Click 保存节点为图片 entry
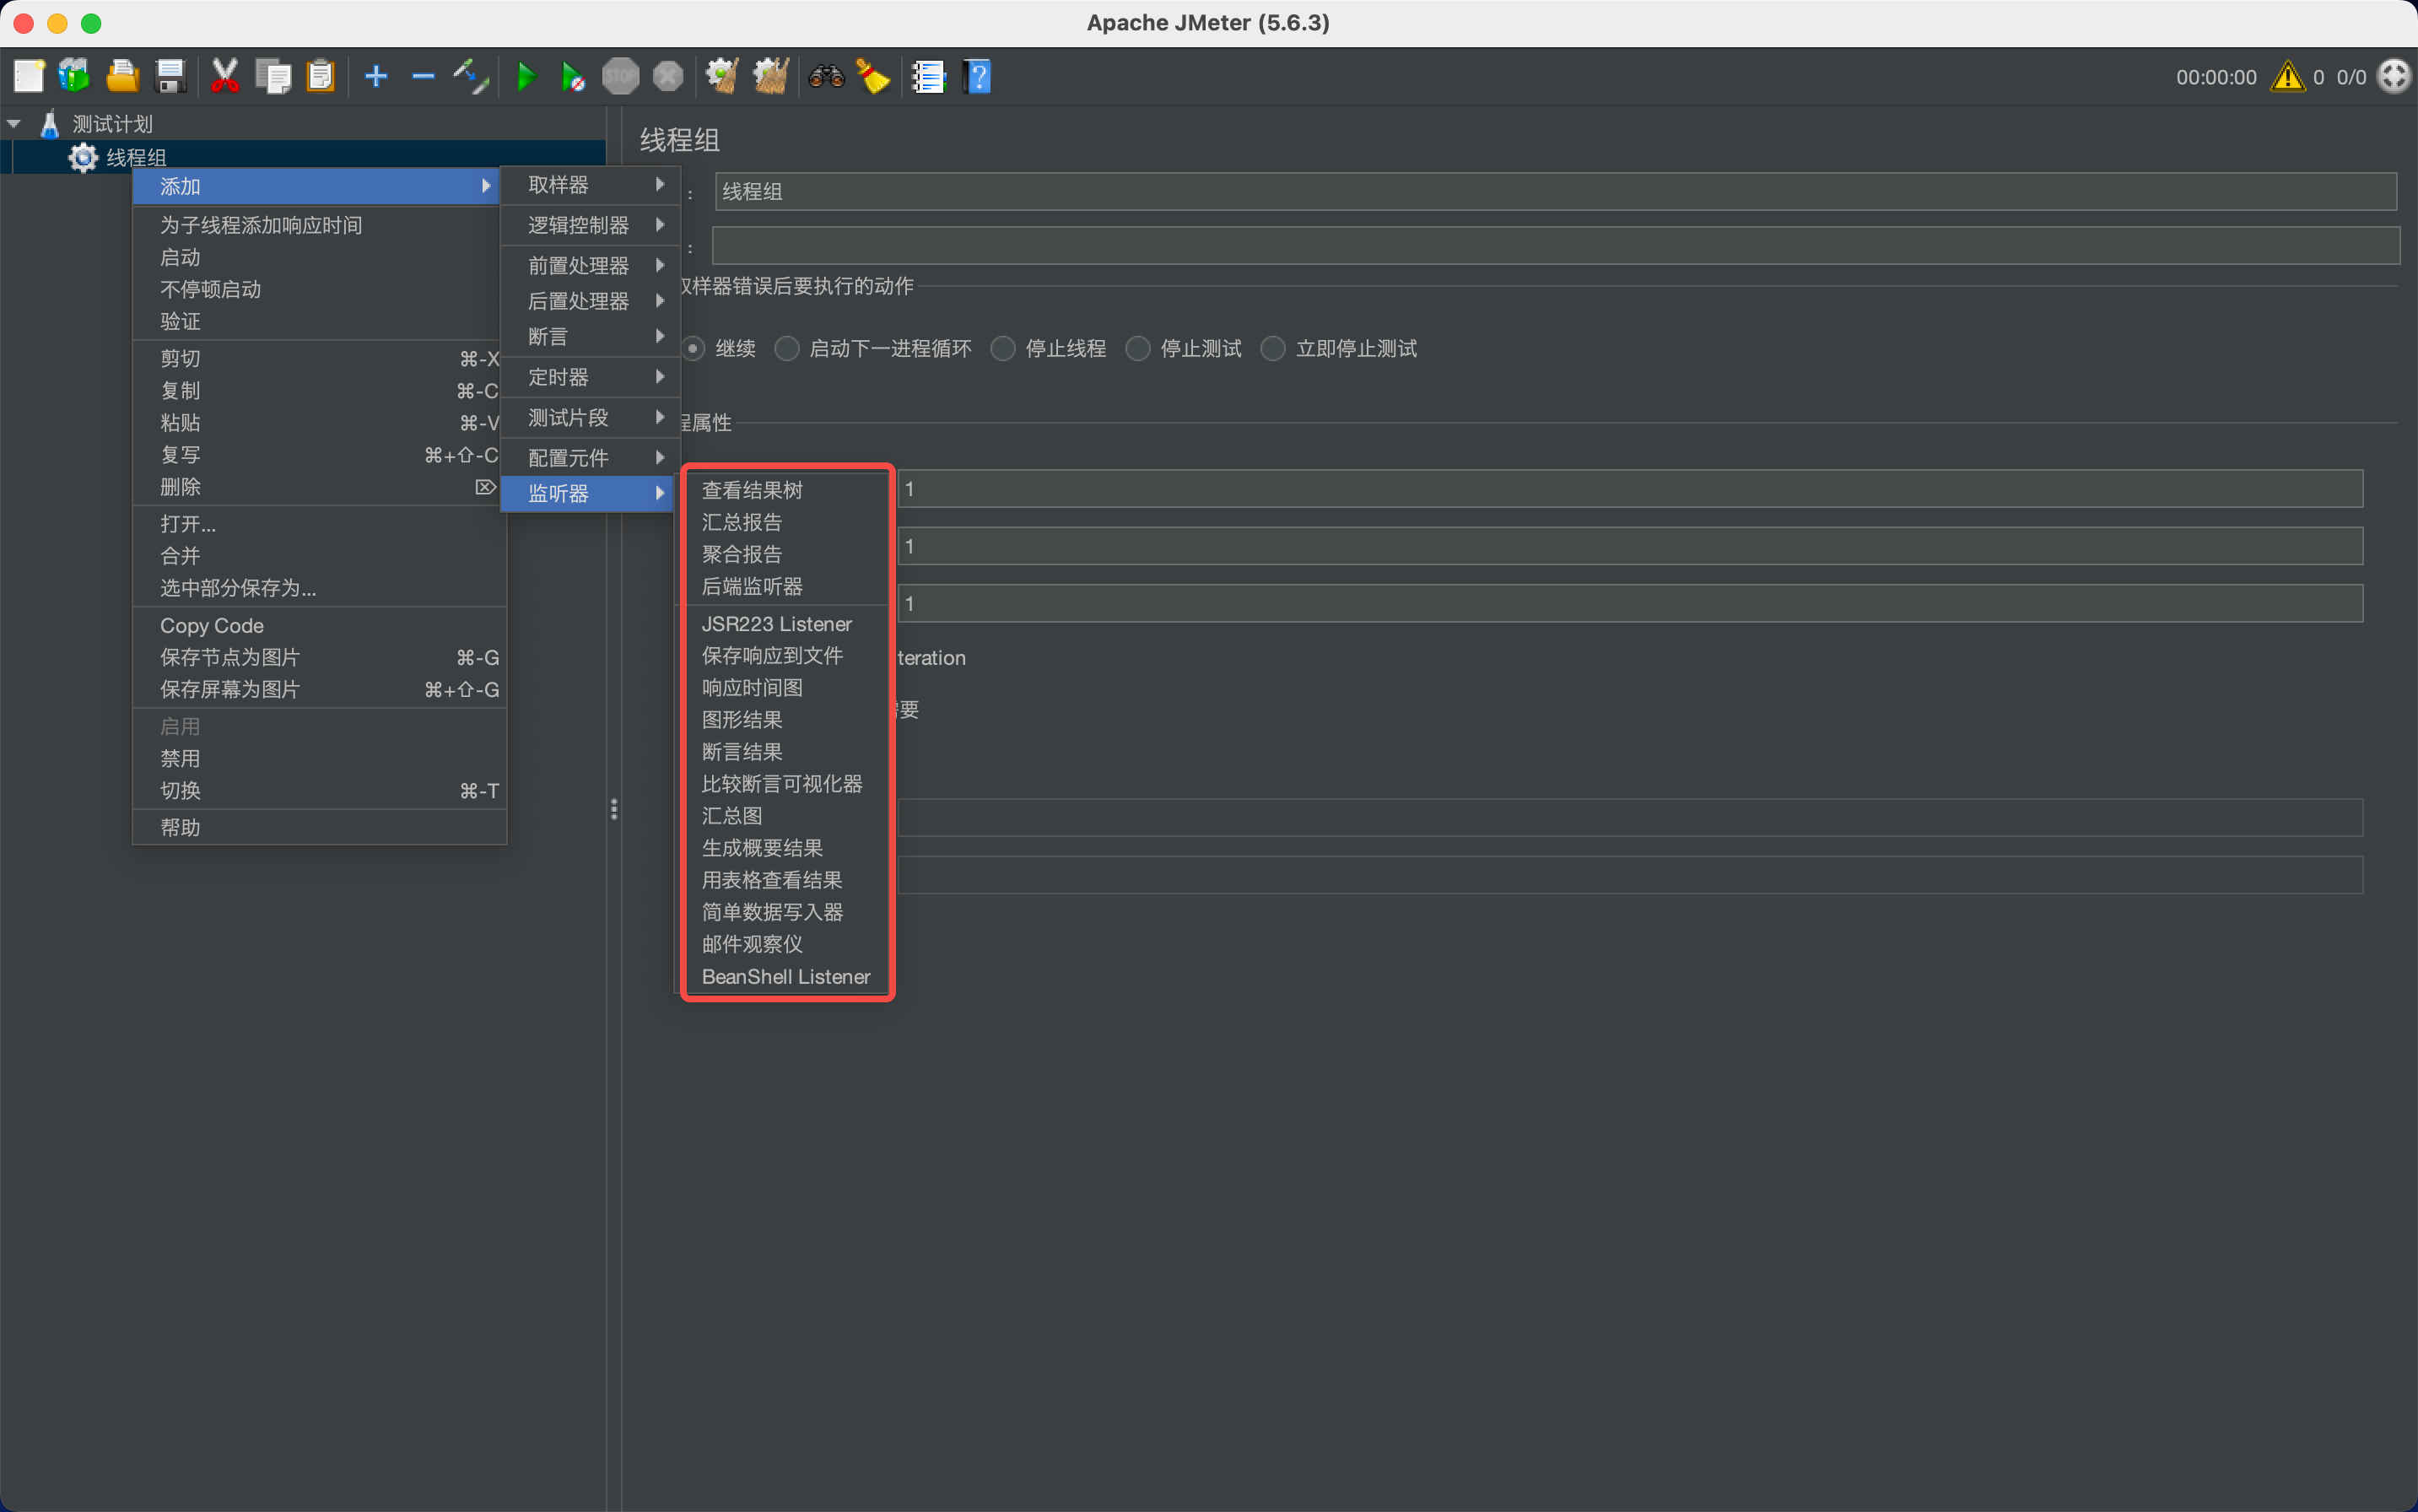Image resolution: width=2418 pixels, height=1512 pixels. point(320,657)
